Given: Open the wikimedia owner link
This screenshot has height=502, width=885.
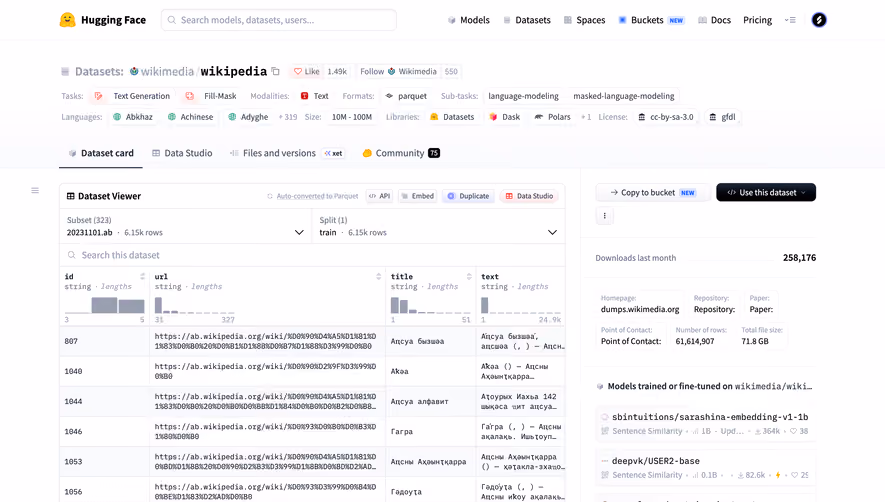Looking at the screenshot, I should coord(167,71).
